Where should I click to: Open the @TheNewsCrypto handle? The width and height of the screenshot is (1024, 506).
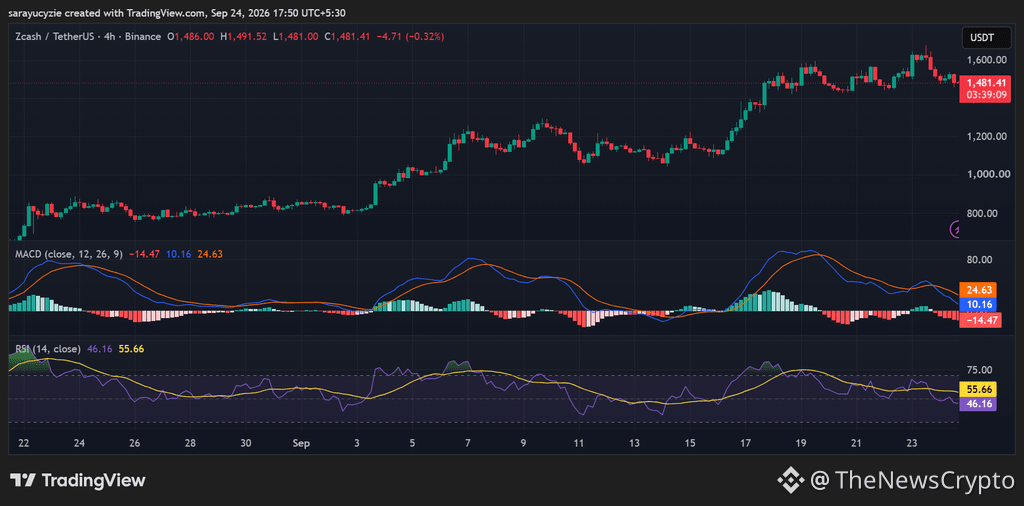(x=913, y=481)
